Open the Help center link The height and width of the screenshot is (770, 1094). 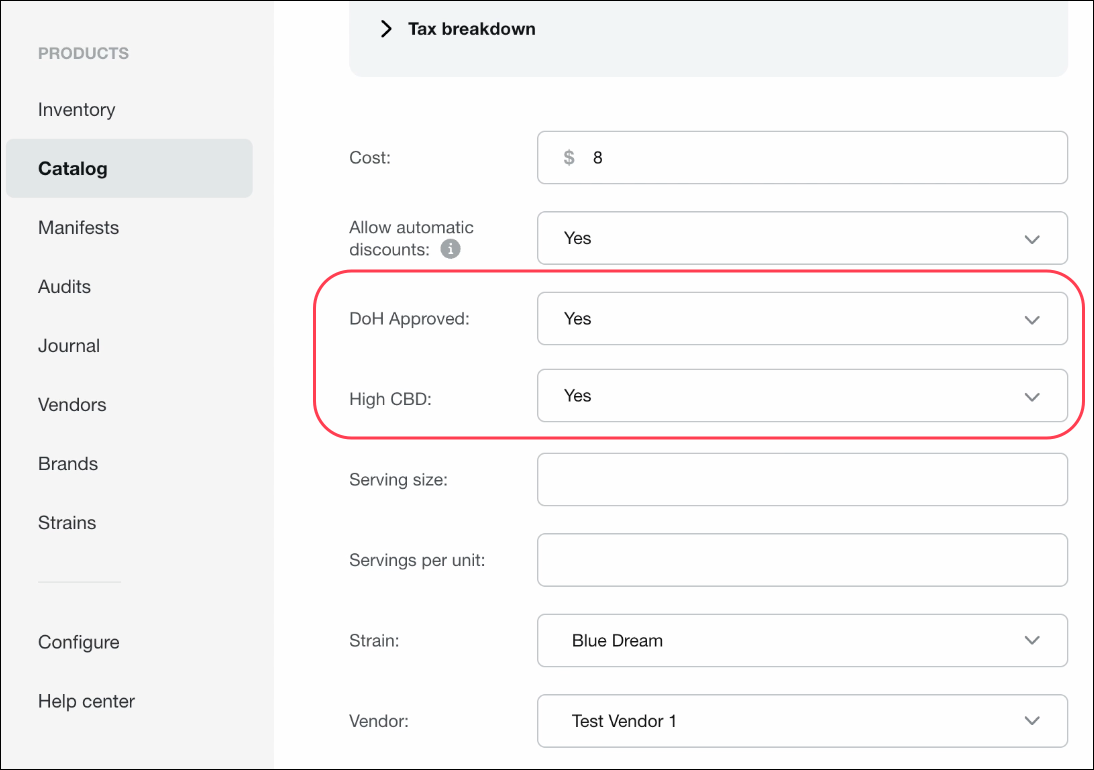[x=87, y=701]
